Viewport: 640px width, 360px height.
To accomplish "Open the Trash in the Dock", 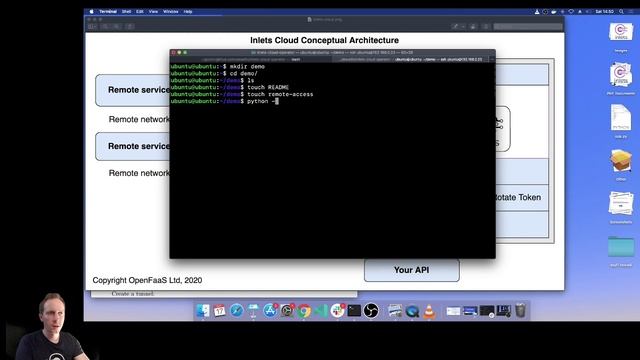I will (x=520, y=311).
